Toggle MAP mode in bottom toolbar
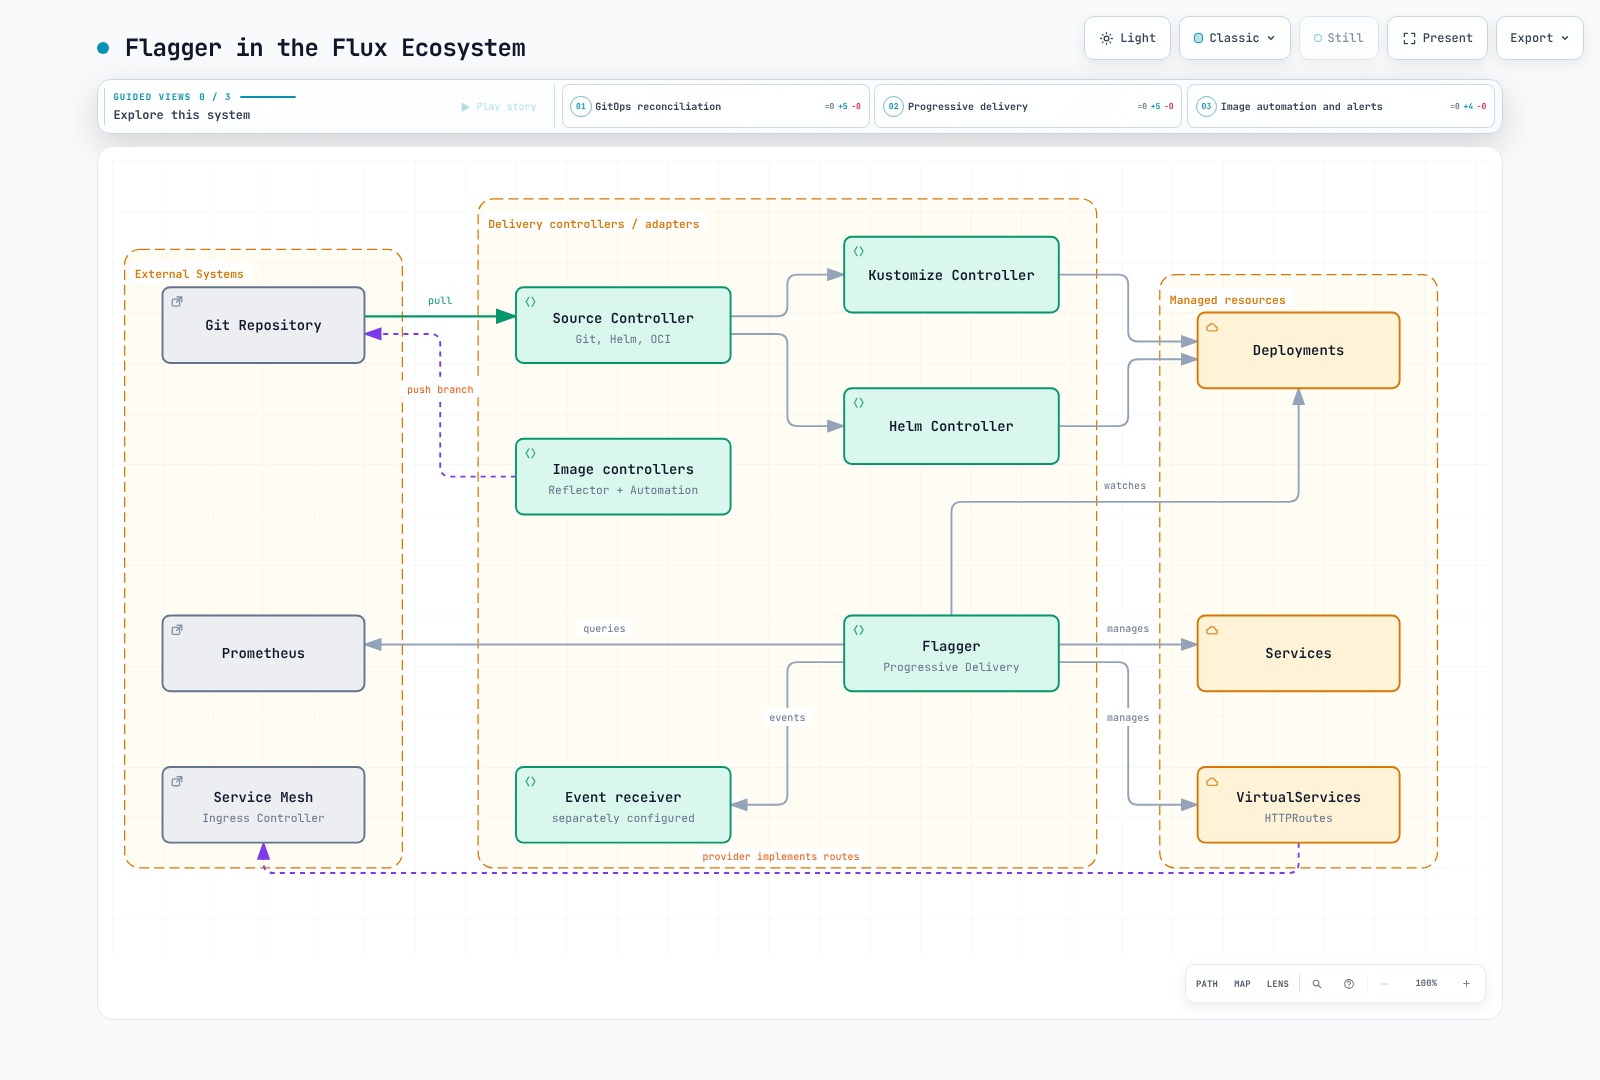This screenshot has width=1600, height=1080. tap(1242, 984)
